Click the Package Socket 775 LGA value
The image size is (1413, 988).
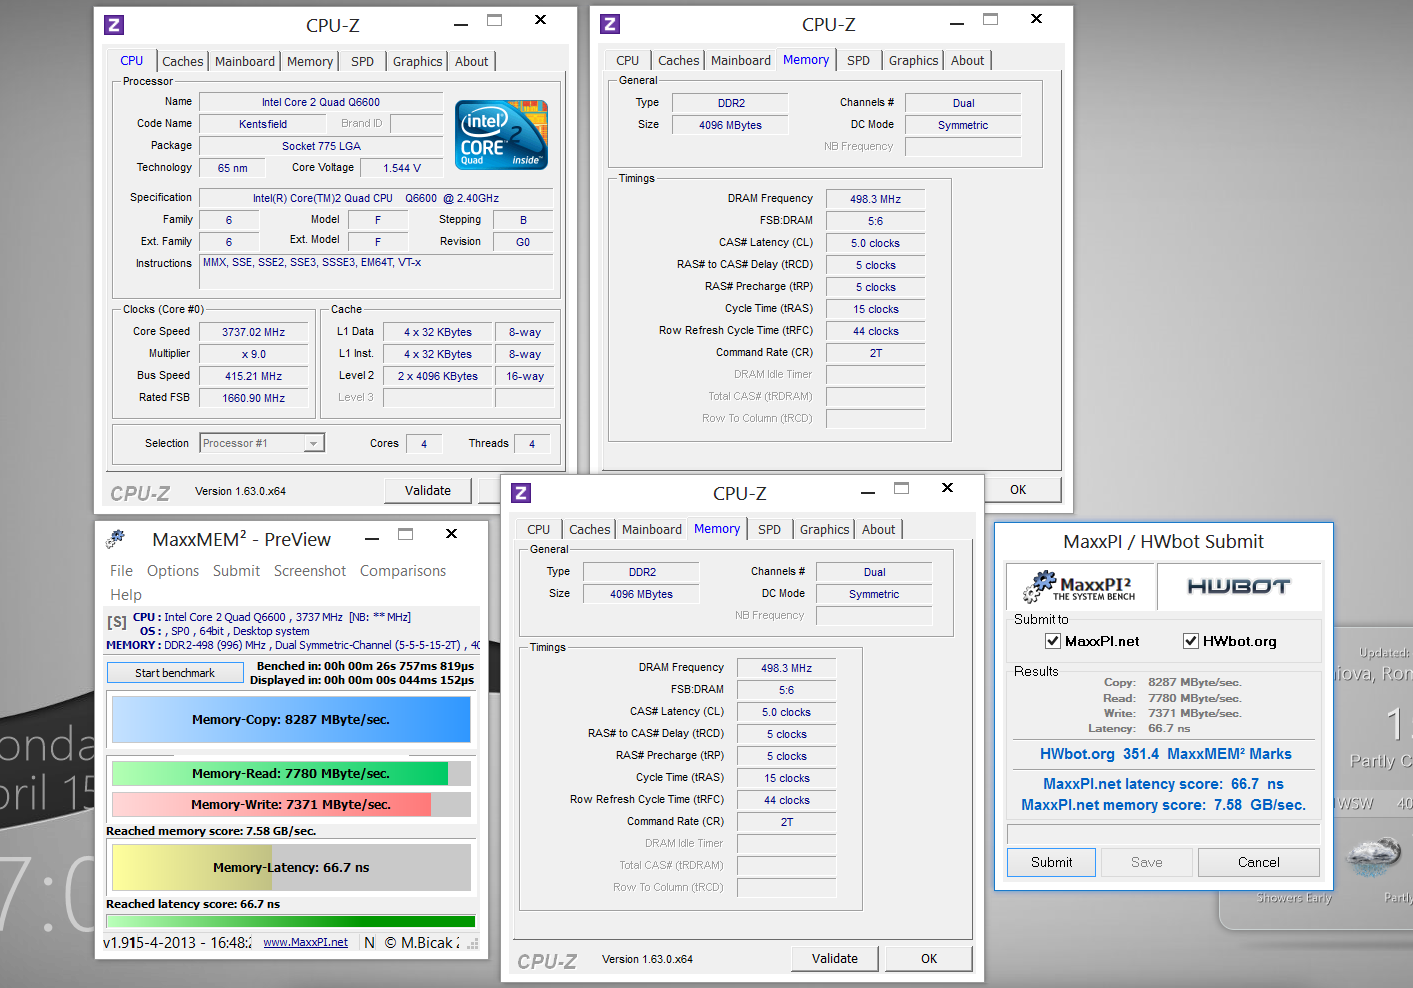coord(321,146)
